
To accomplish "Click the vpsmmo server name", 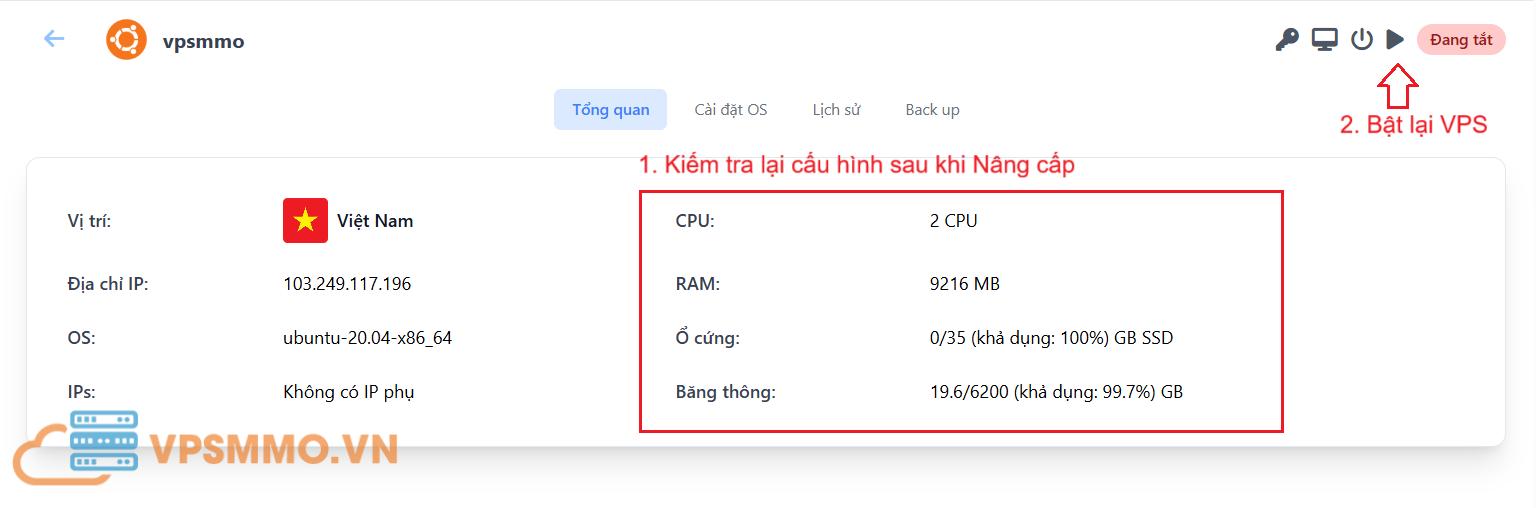I will pos(204,41).
